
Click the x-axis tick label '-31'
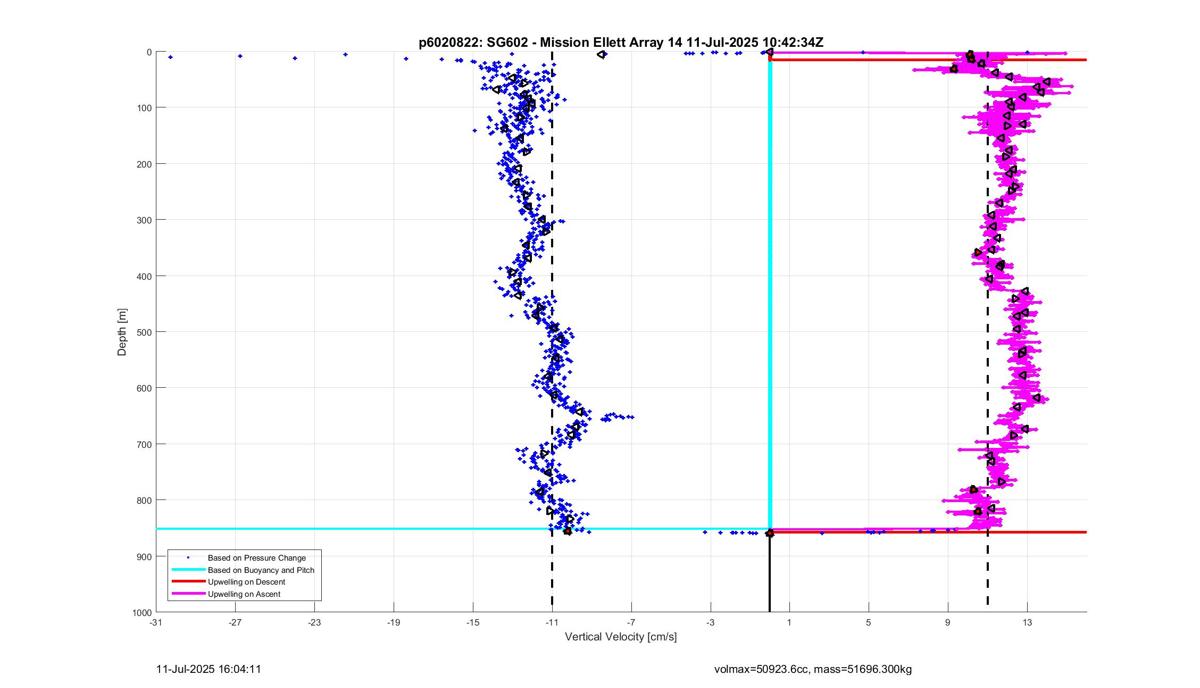[155, 622]
